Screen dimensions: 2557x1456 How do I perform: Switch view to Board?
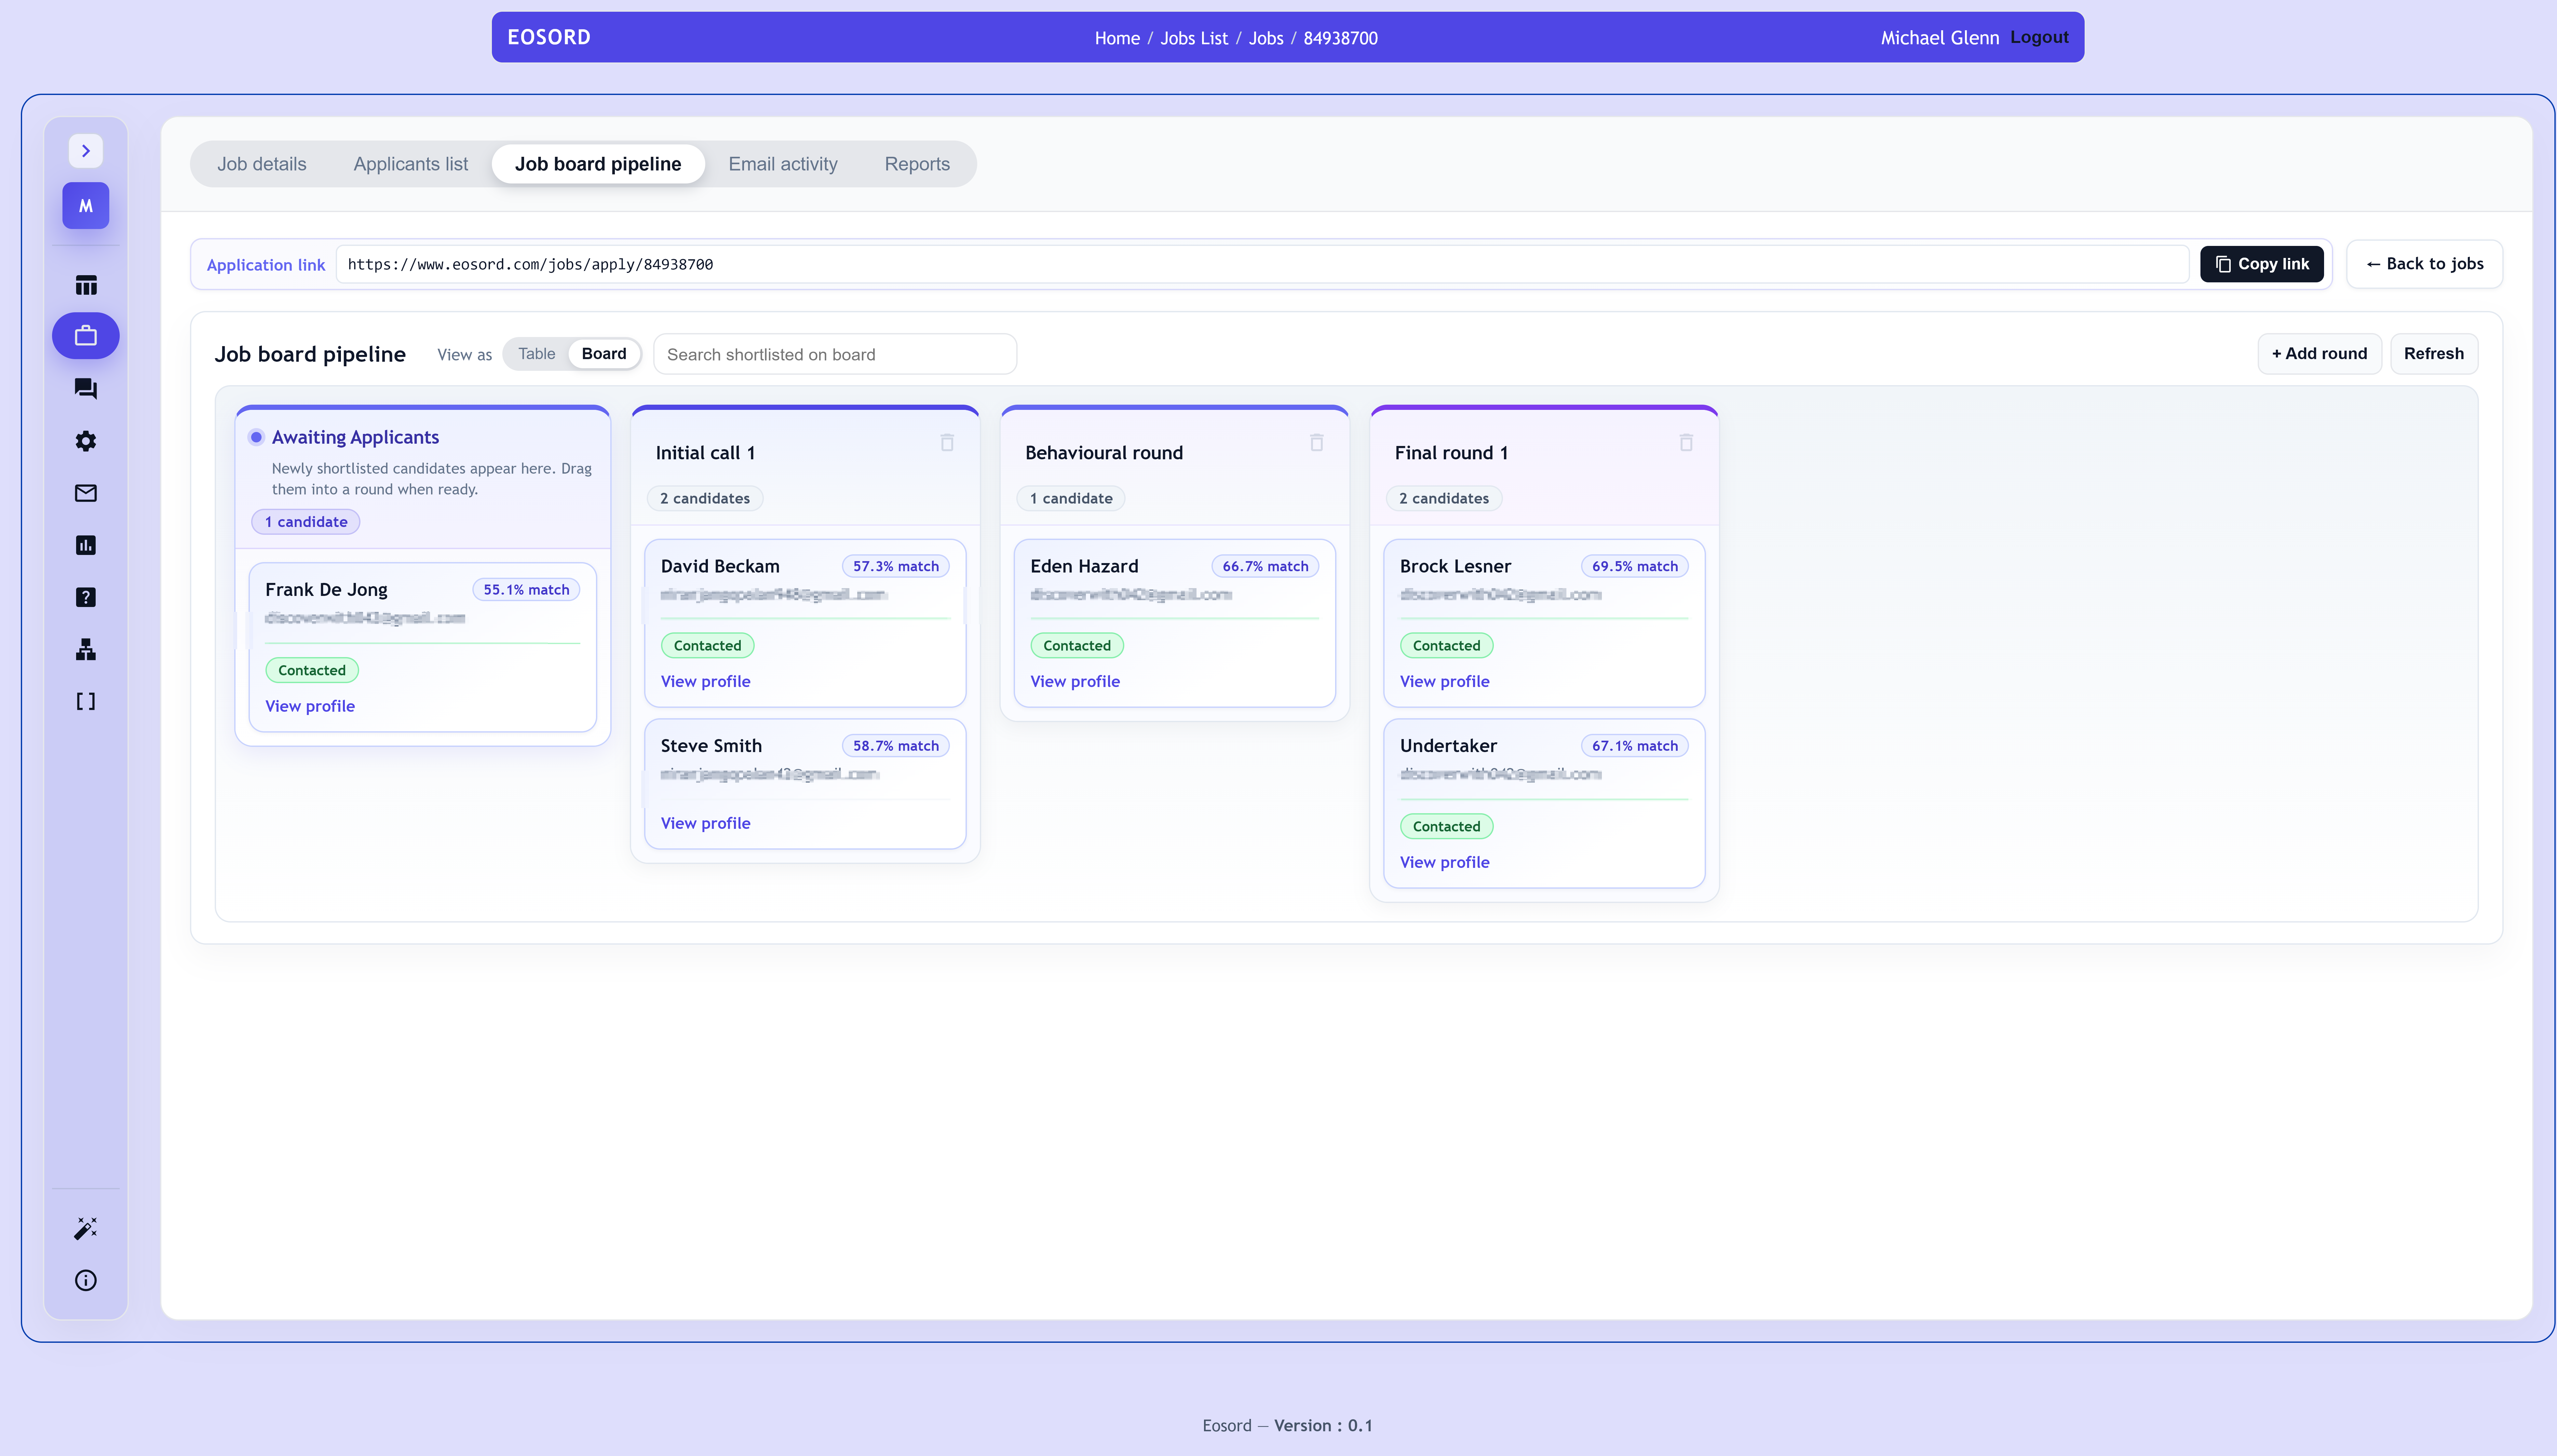click(x=604, y=354)
